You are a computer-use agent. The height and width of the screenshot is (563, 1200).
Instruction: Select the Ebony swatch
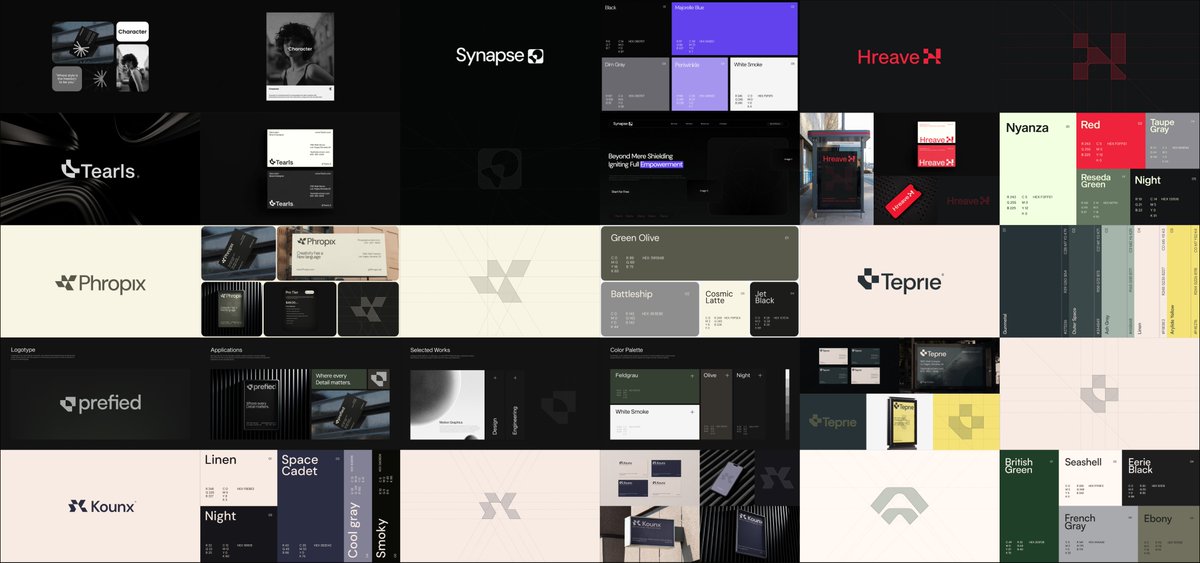(x=1168, y=534)
